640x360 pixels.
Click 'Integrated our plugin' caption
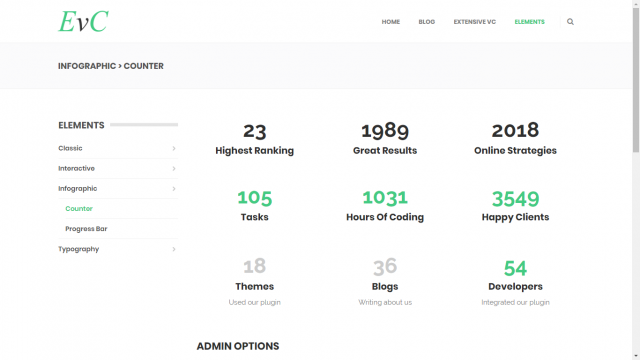pyautogui.click(x=515, y=302)
